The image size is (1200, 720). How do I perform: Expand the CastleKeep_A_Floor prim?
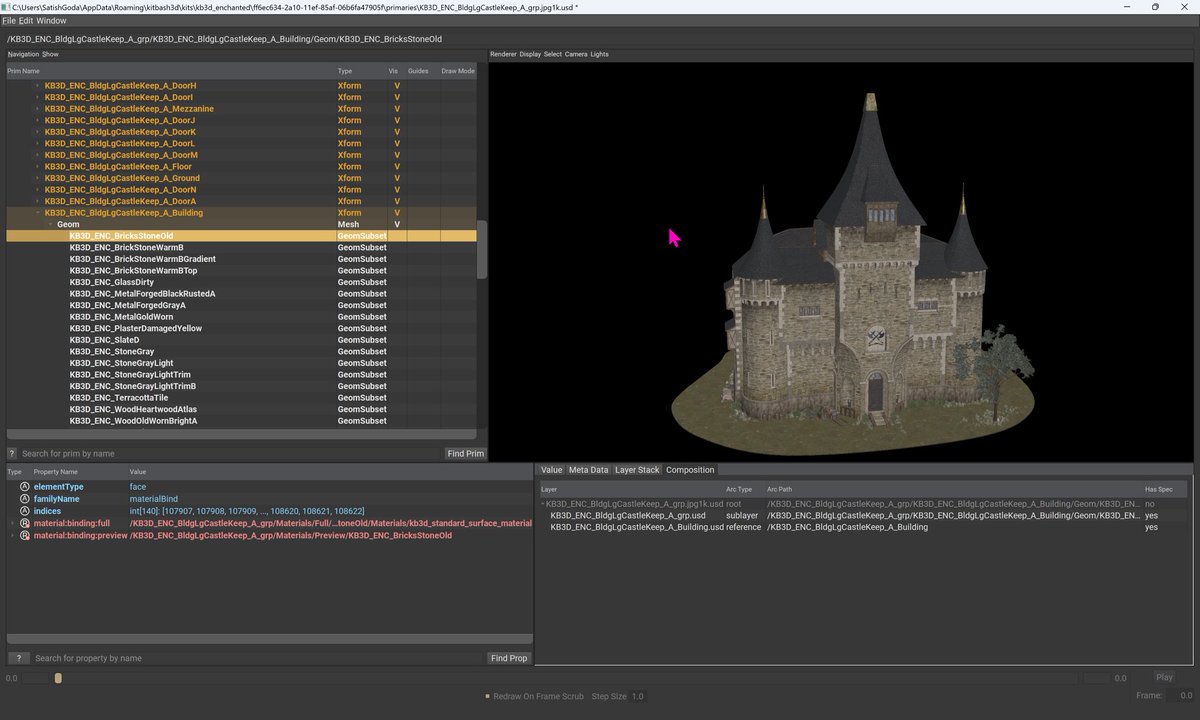(38, 167)
